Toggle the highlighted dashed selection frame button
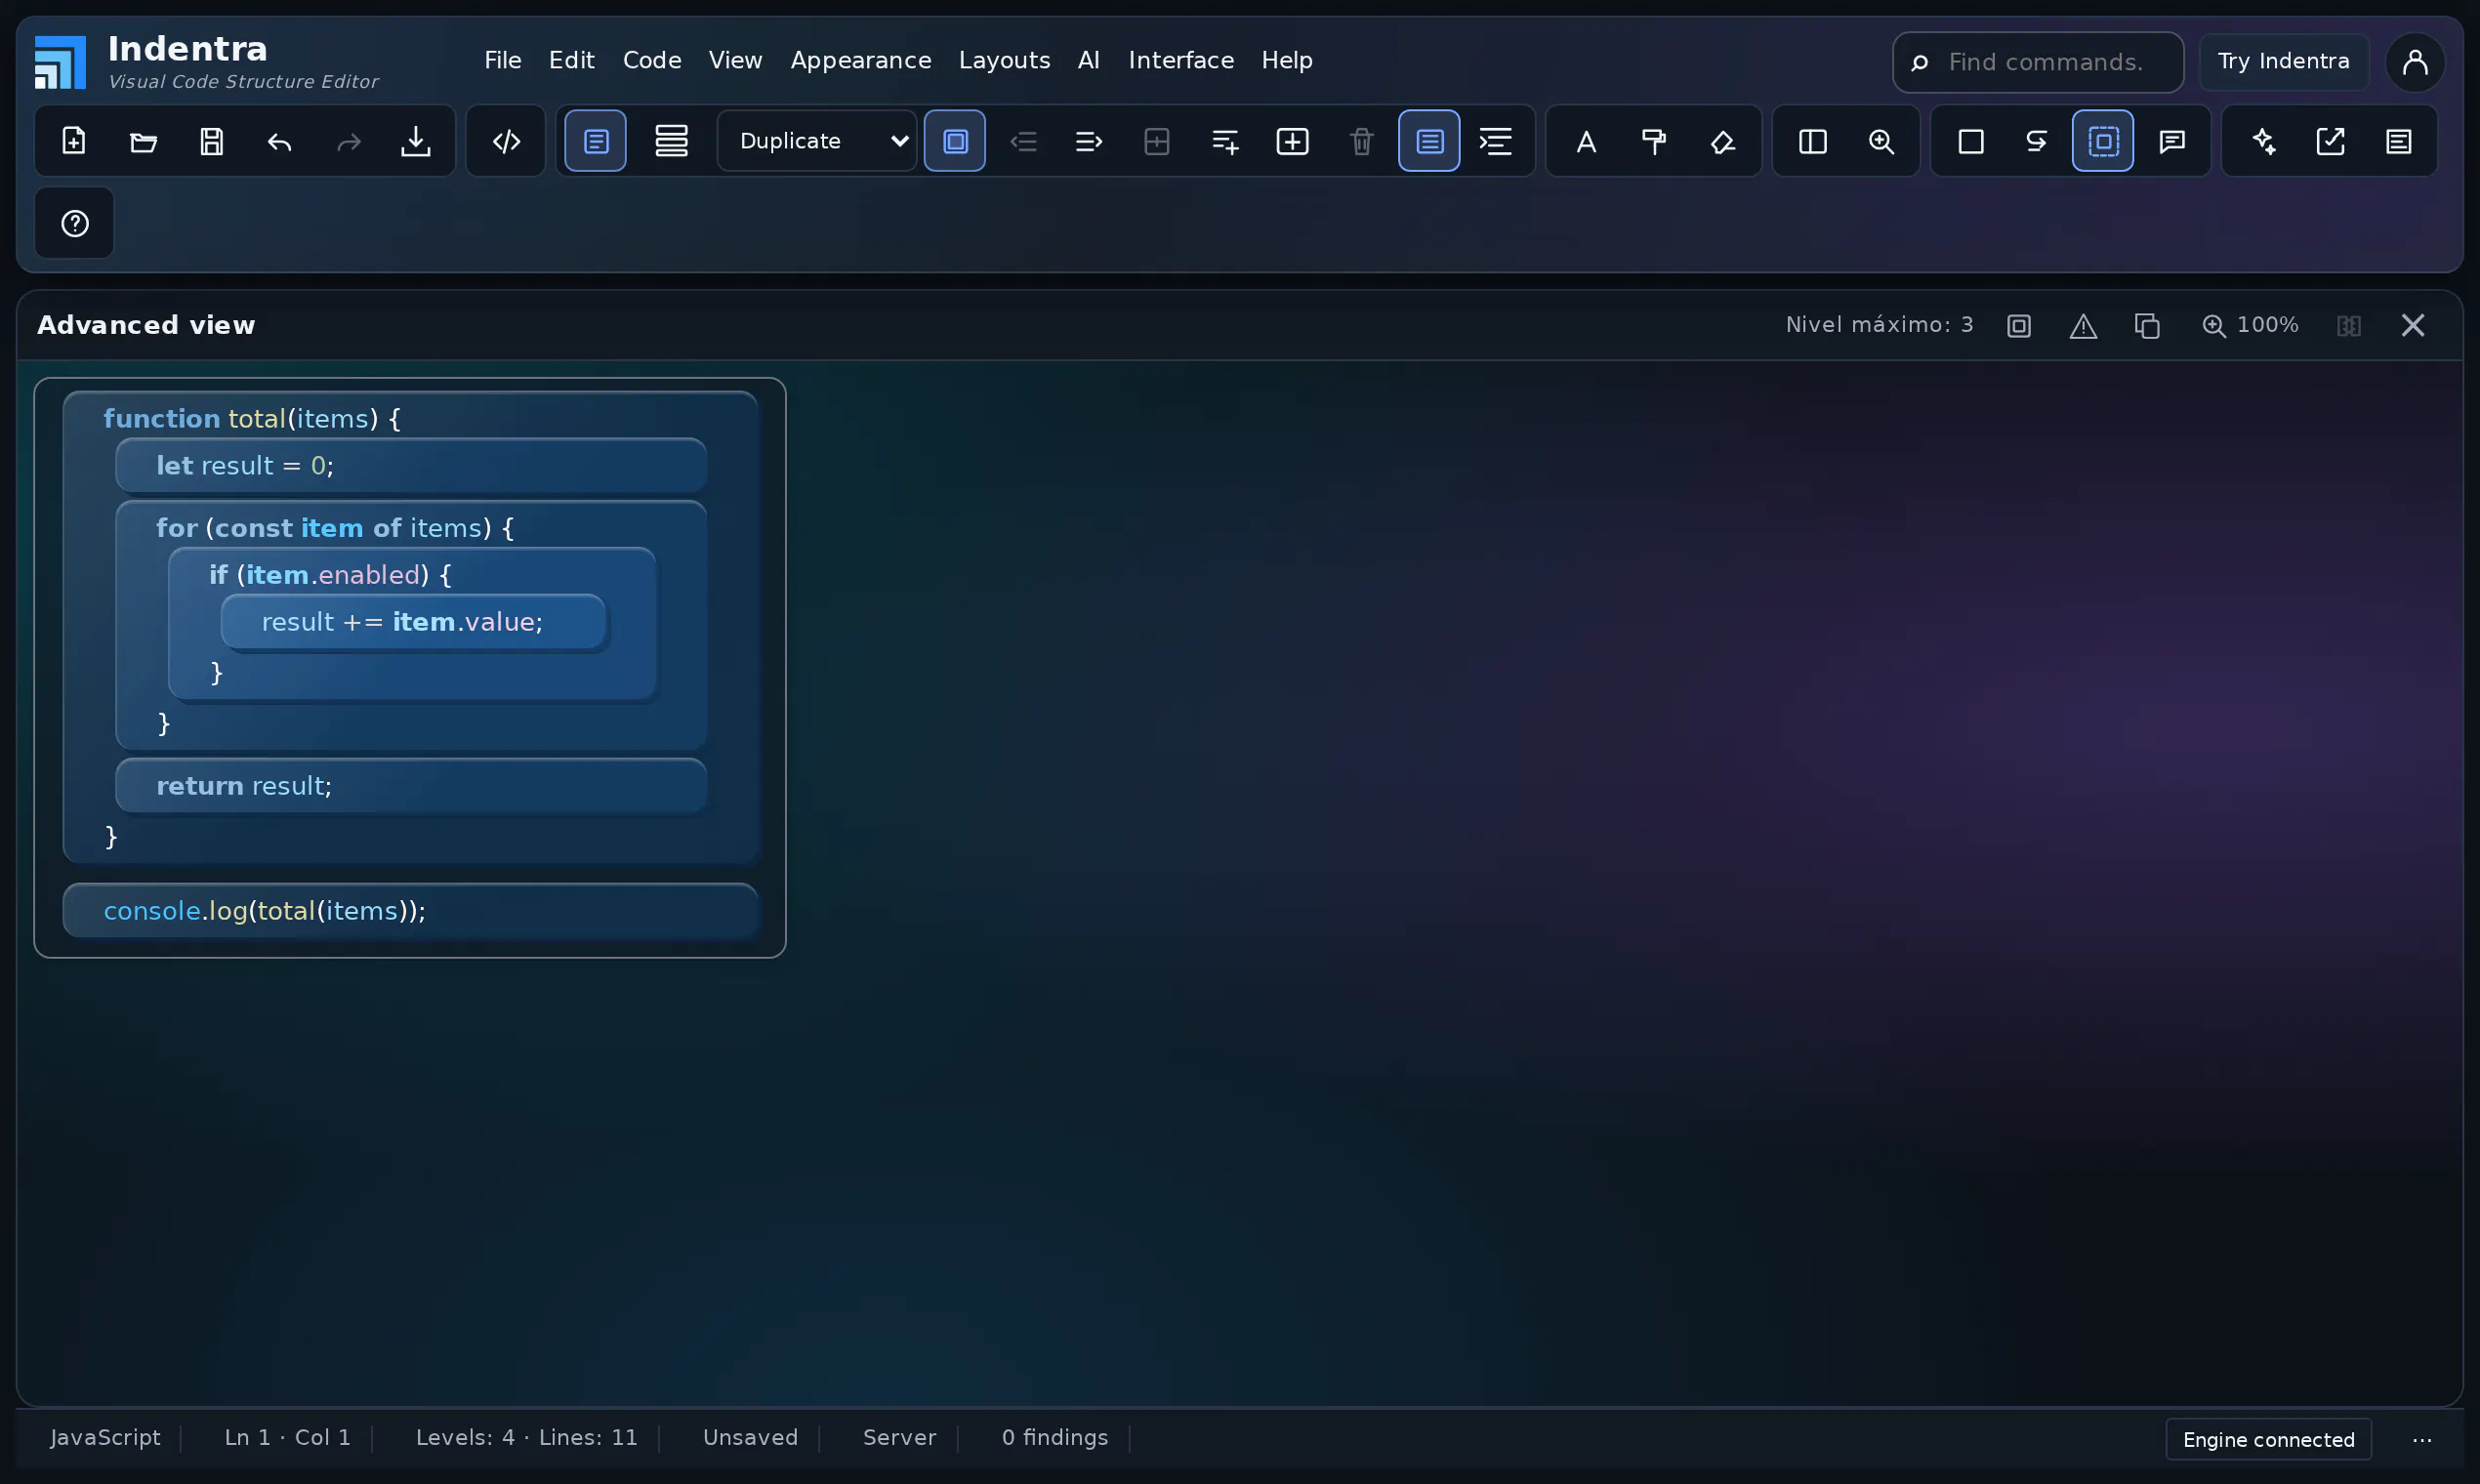 pyautogui.click(x=2103, y=141)
